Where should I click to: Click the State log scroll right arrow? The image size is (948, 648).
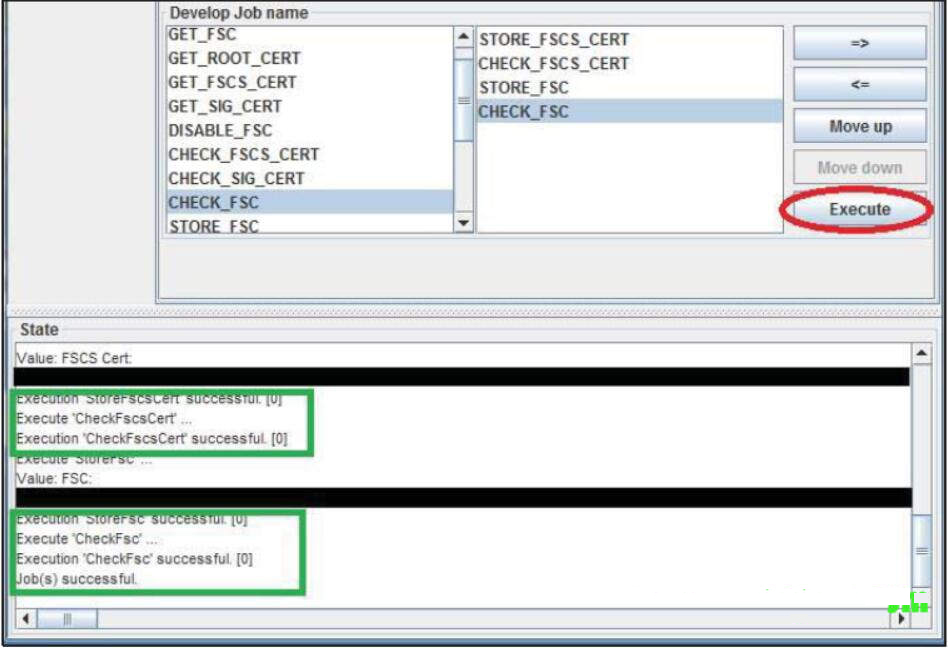[x=901, y=618]
